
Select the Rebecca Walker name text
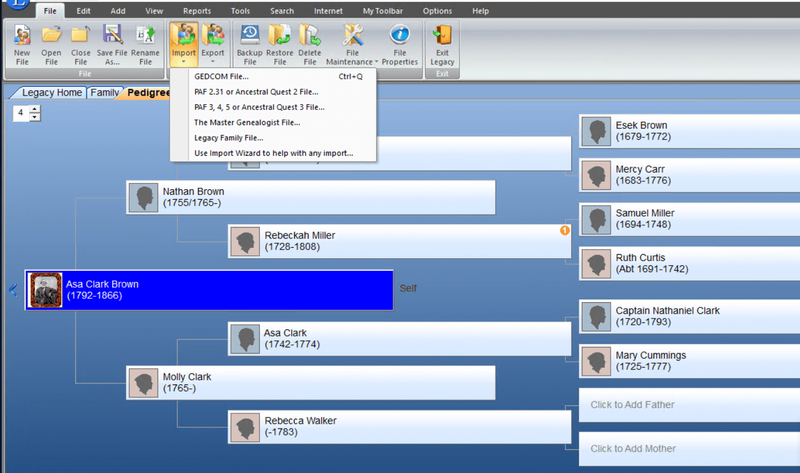(300, 420)
